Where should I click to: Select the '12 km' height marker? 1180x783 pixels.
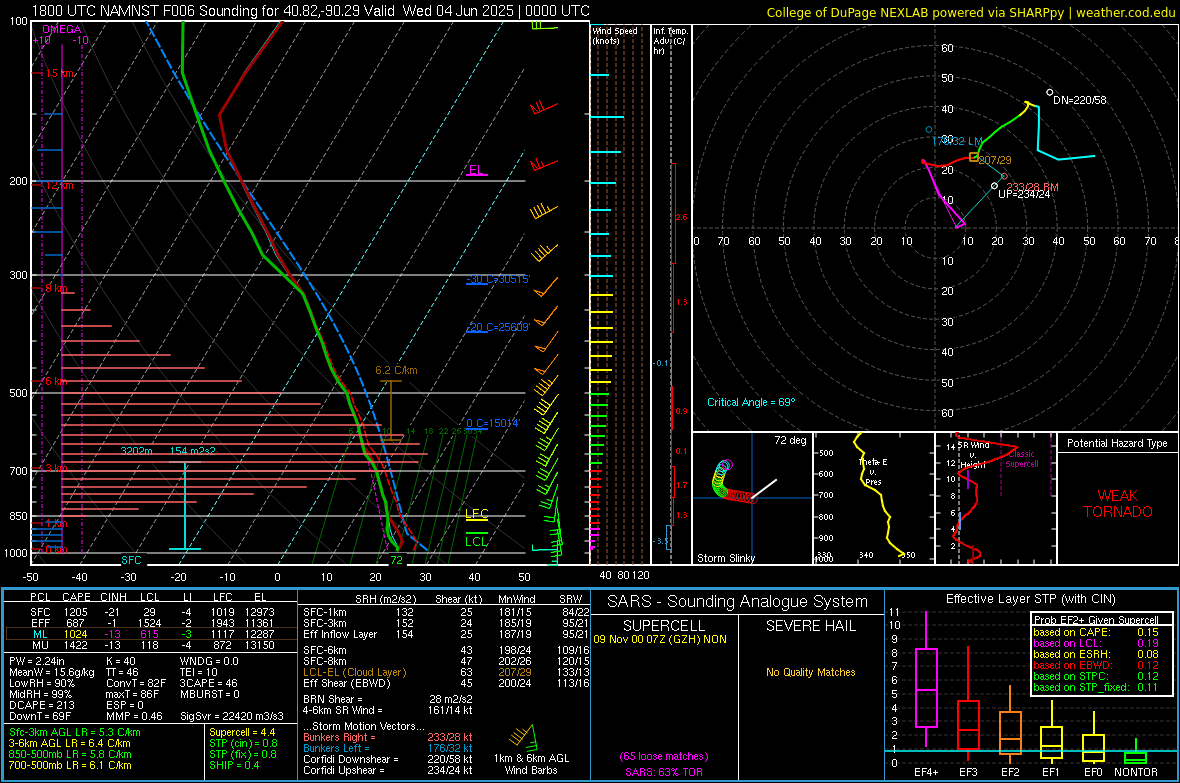[x=59, y=185]
